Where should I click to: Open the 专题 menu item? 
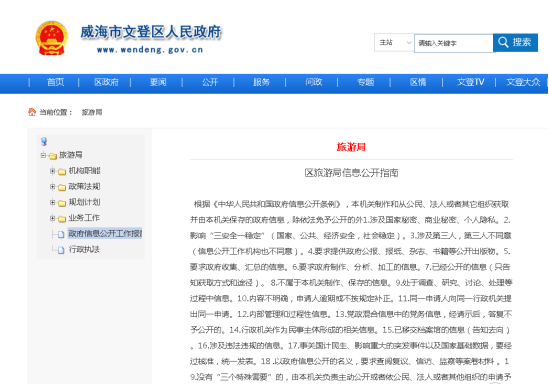(366, 83)
